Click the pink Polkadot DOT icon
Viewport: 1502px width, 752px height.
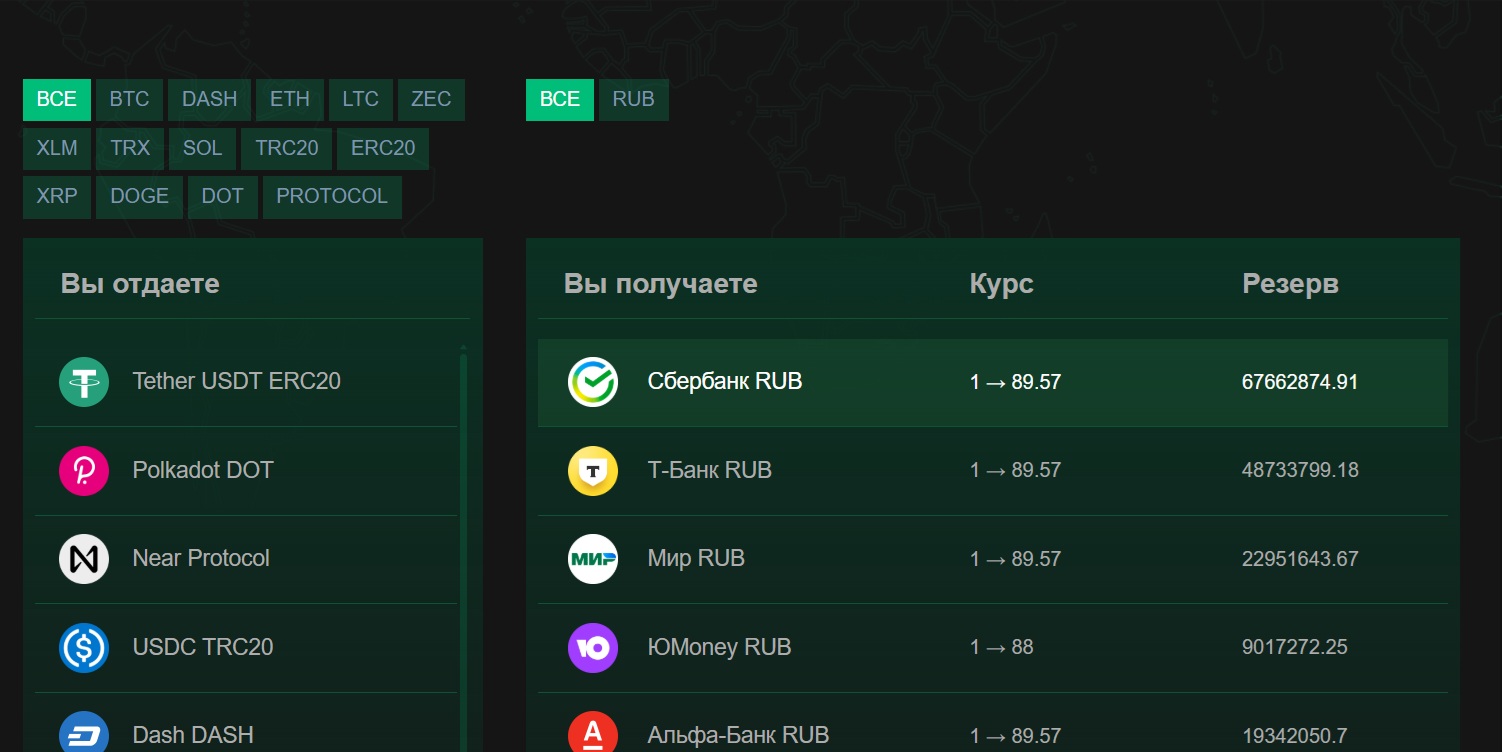pos(84,470)
